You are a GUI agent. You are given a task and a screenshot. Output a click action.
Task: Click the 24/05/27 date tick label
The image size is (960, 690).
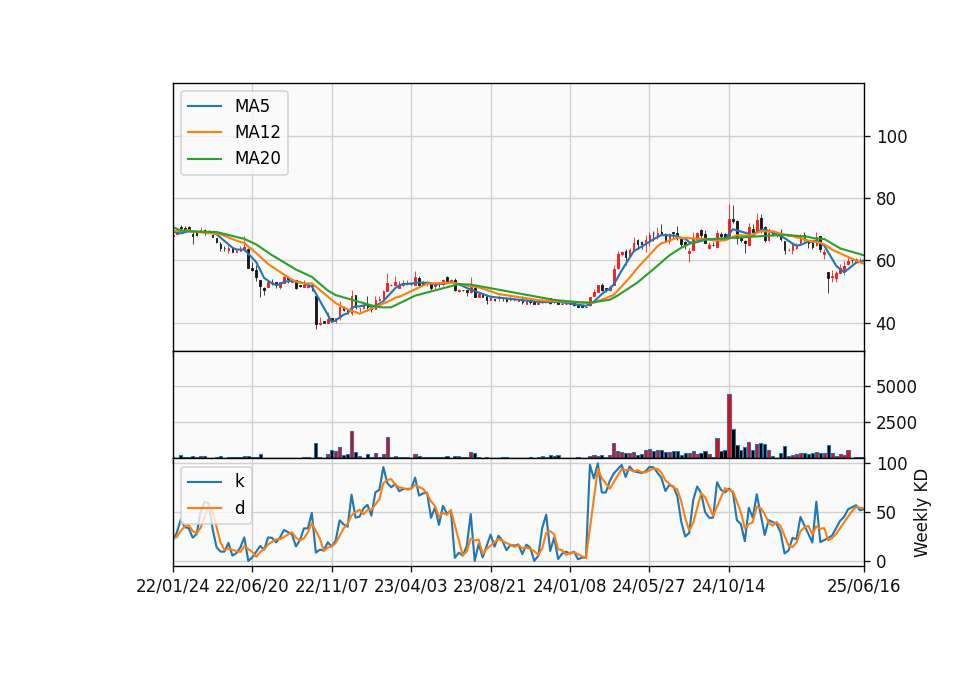point(649,587)
